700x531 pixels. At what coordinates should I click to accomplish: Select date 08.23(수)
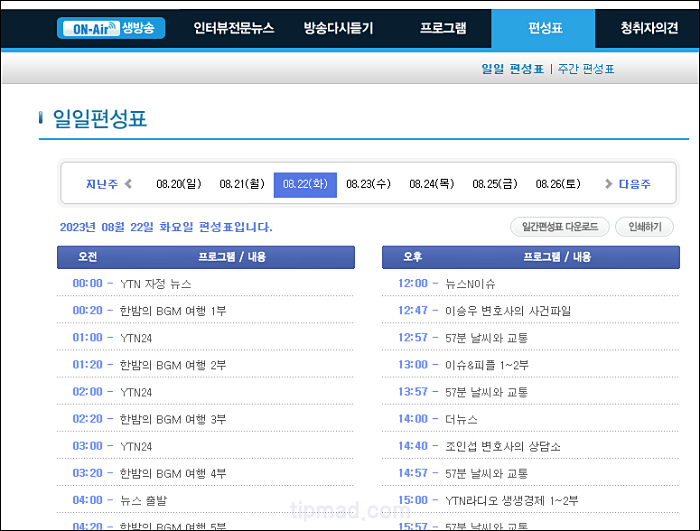tap(368, 184)
